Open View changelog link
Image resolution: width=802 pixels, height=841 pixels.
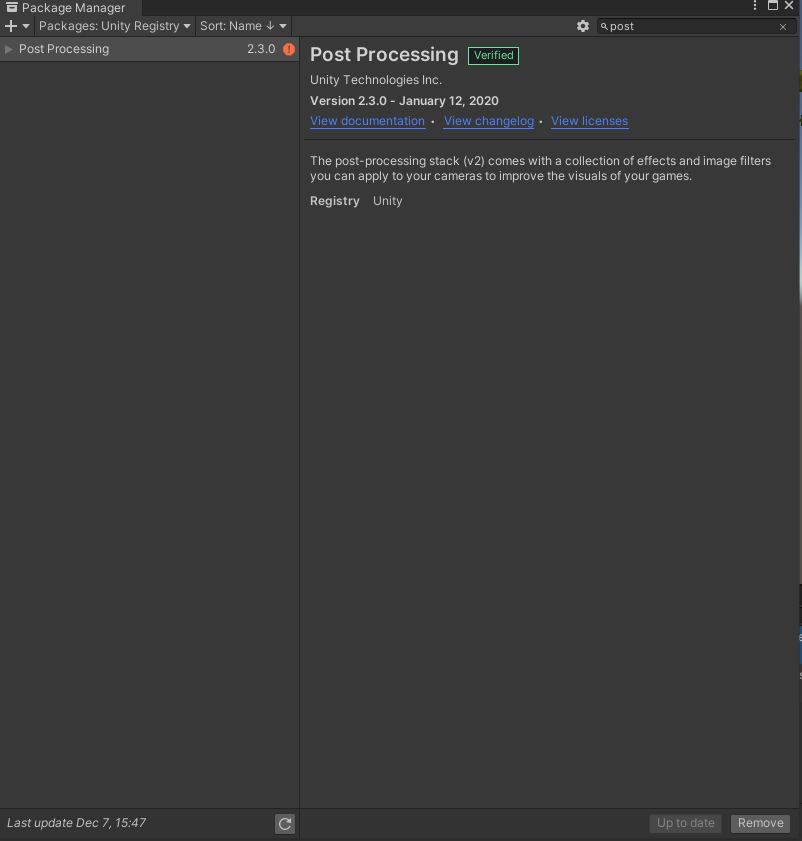pos(489,121)
